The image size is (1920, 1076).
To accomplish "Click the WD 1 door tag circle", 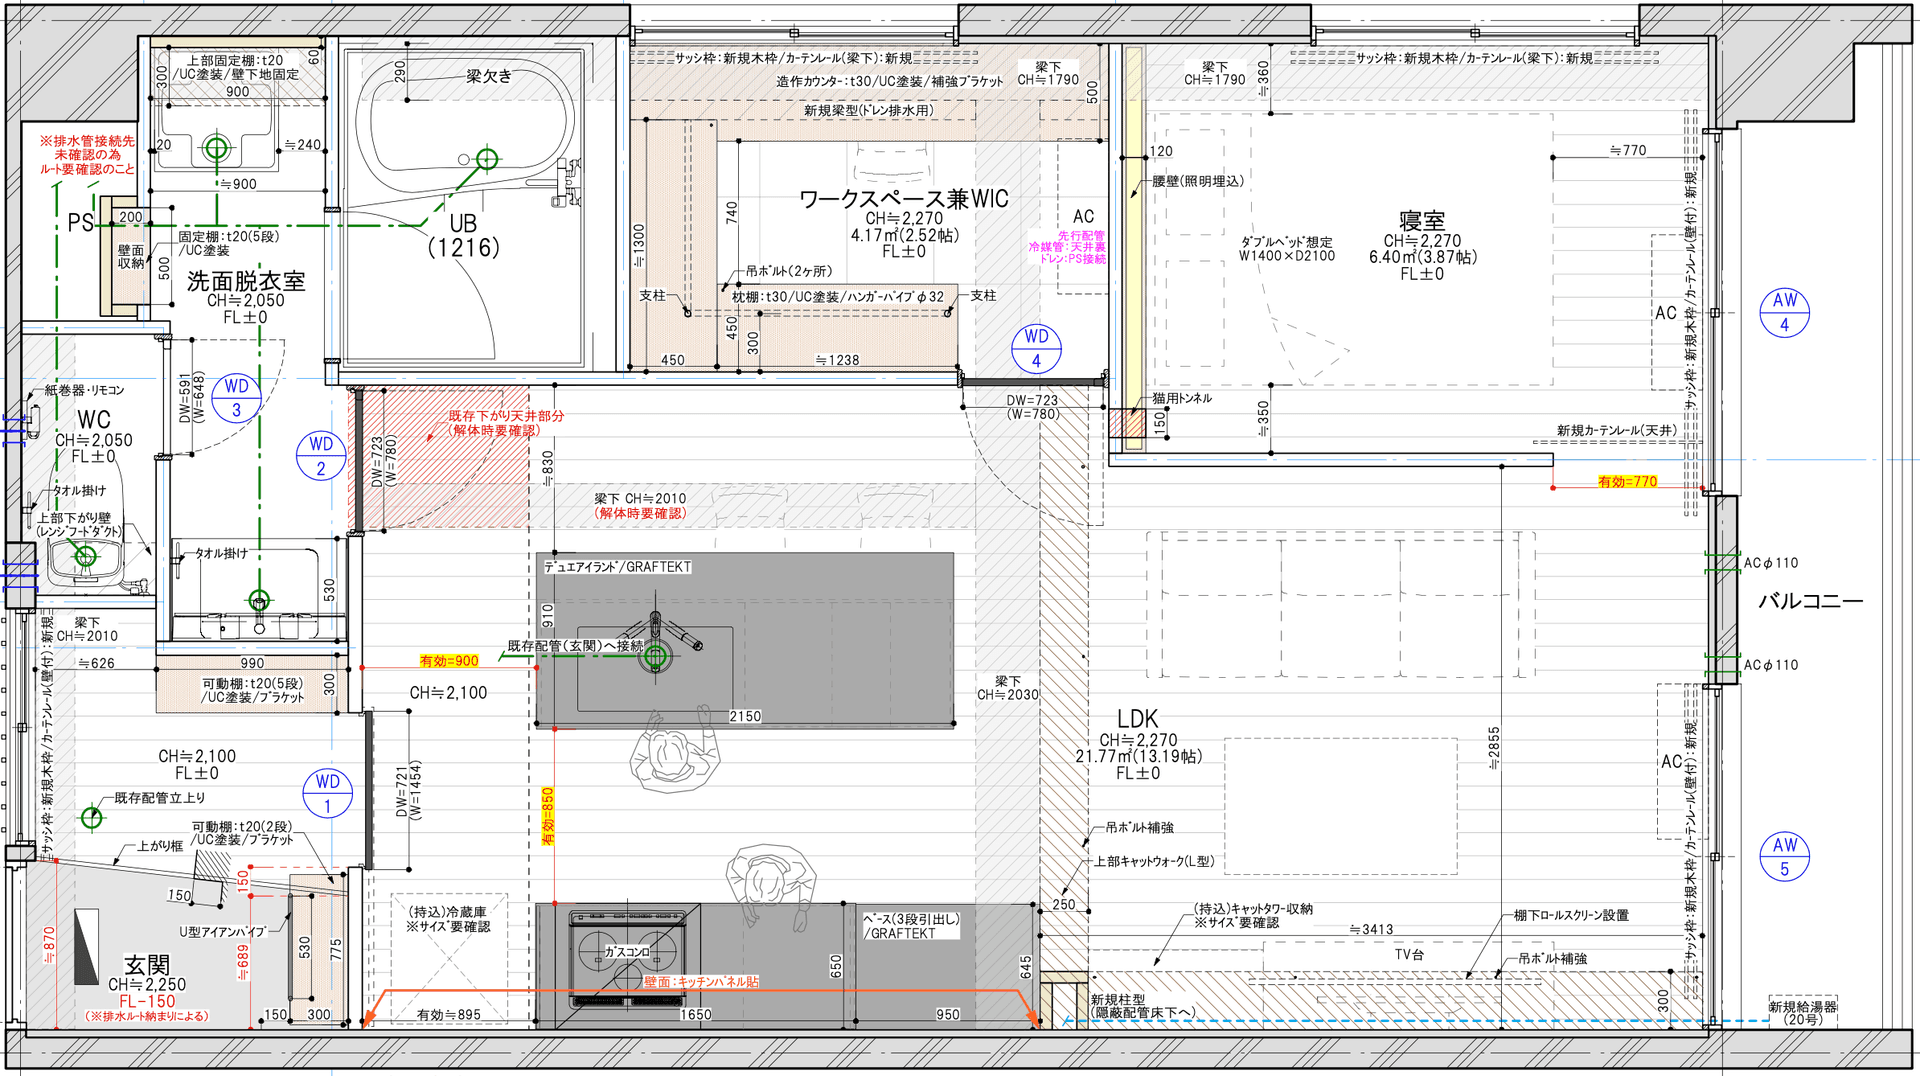I will click(x=327, y=794).
